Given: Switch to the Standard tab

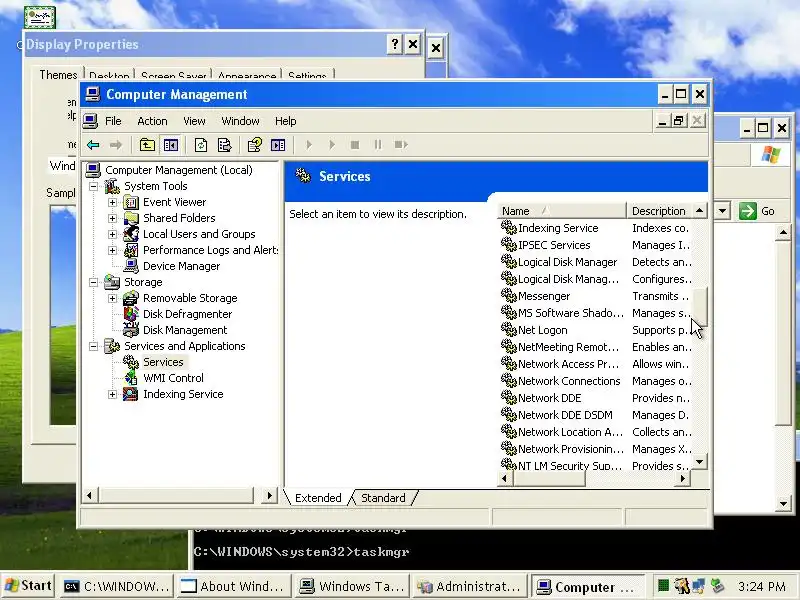Looking at the screenshot, I should pos(383,497).
